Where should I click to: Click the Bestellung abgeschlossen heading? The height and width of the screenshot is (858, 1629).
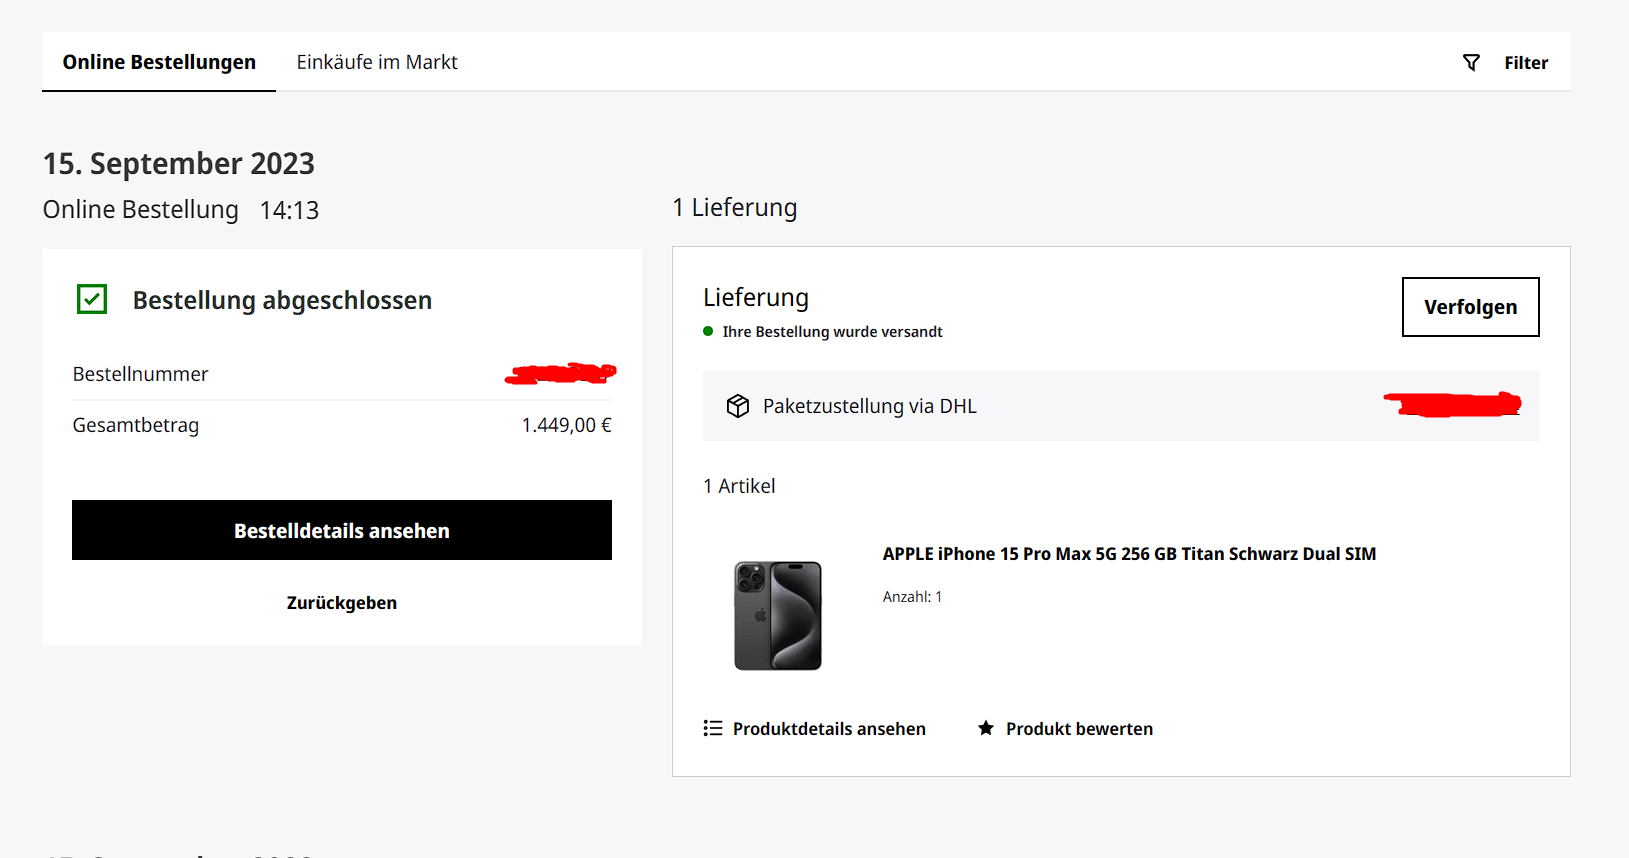(x=282, y=300)
